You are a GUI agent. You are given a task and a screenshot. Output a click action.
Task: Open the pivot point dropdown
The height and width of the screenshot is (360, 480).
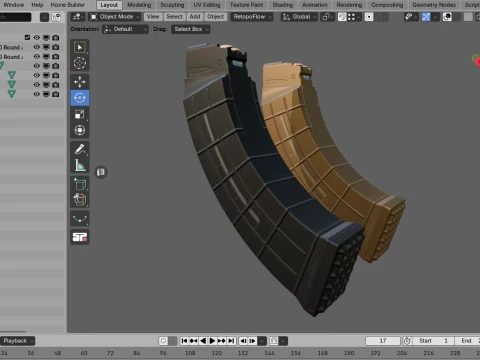pyautogui.click(x=328, y=17)
